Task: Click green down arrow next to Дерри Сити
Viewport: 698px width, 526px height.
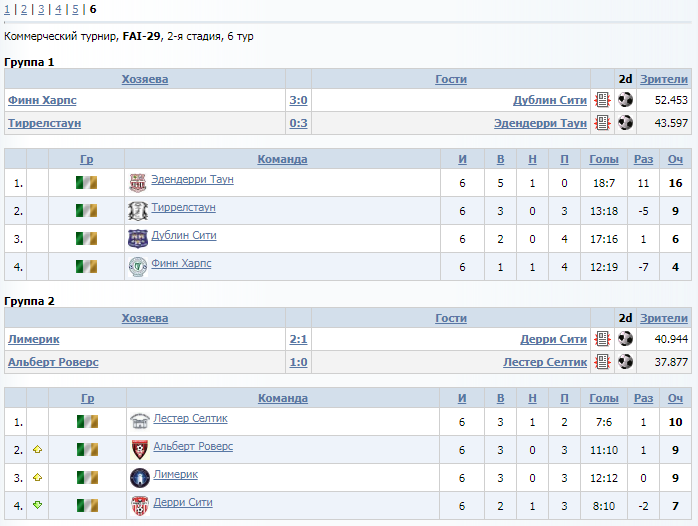Action: 37,505
